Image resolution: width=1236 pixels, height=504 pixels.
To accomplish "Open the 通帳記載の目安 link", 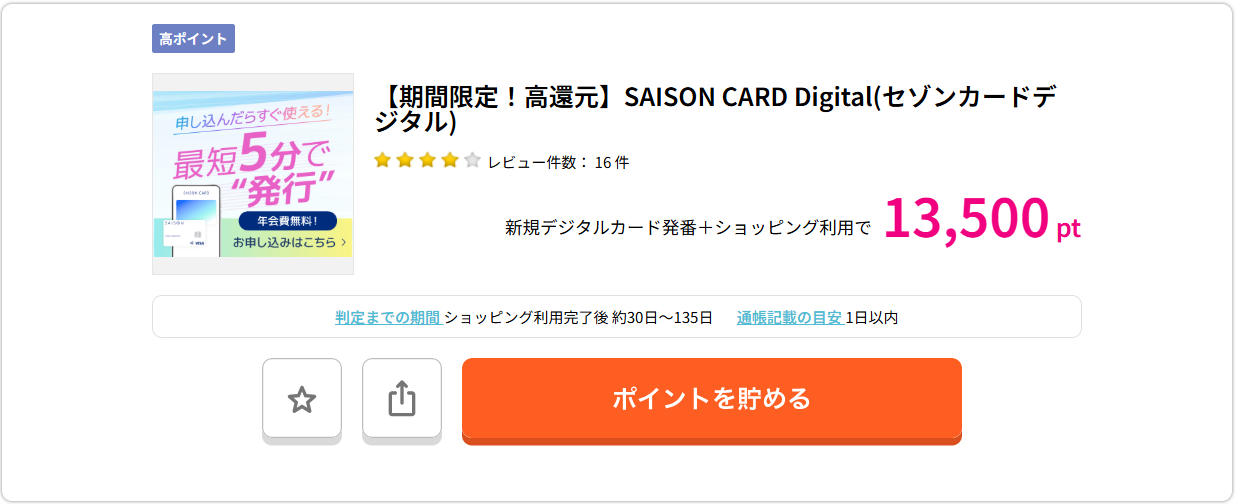I will [x=789, y=318].
